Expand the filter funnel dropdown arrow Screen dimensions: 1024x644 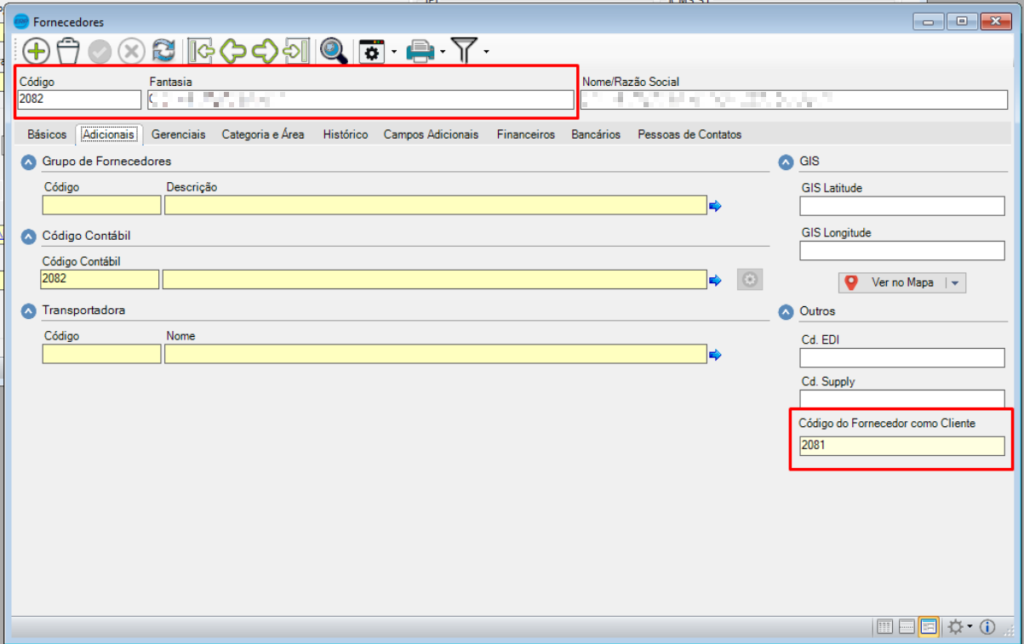click(486, 52)
